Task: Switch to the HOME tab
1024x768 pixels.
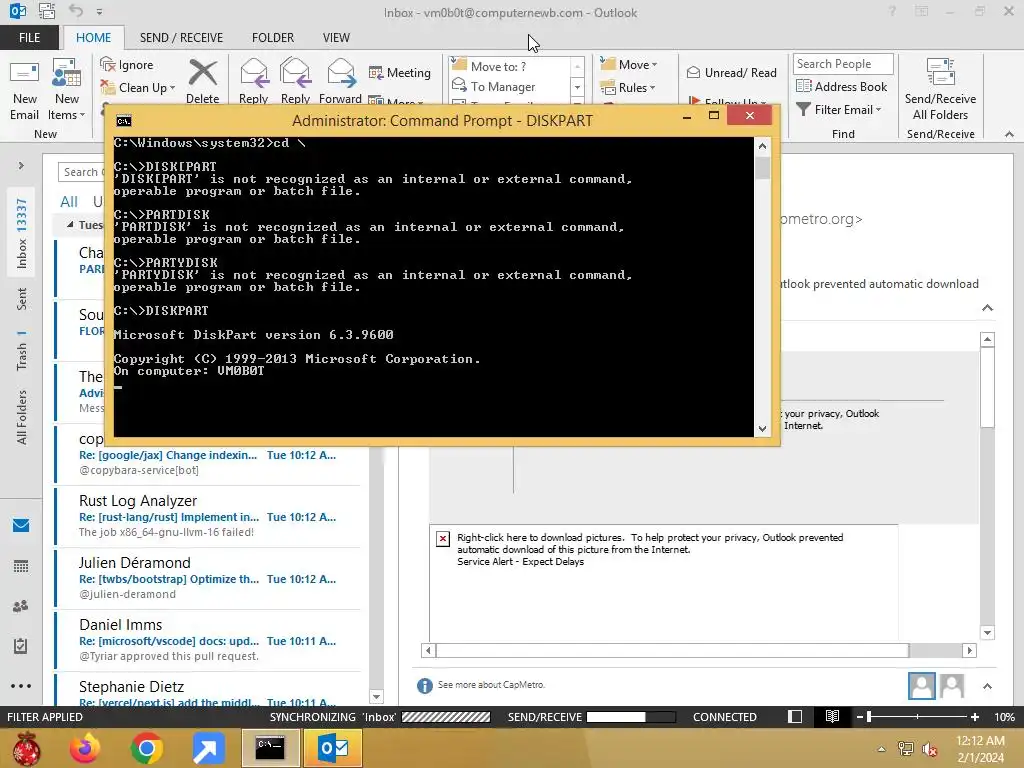Action: click(x=93, y=38)
